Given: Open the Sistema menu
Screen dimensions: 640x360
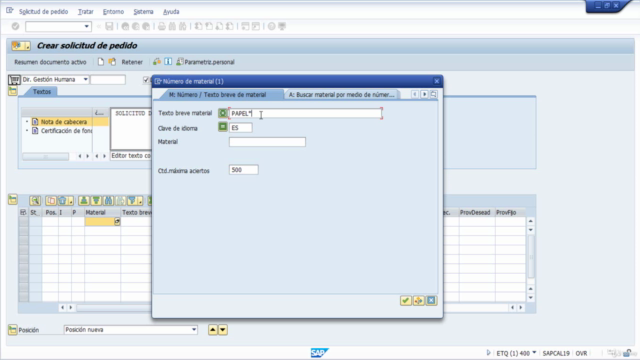Looking at the screenshot, I should click(143, 11).
